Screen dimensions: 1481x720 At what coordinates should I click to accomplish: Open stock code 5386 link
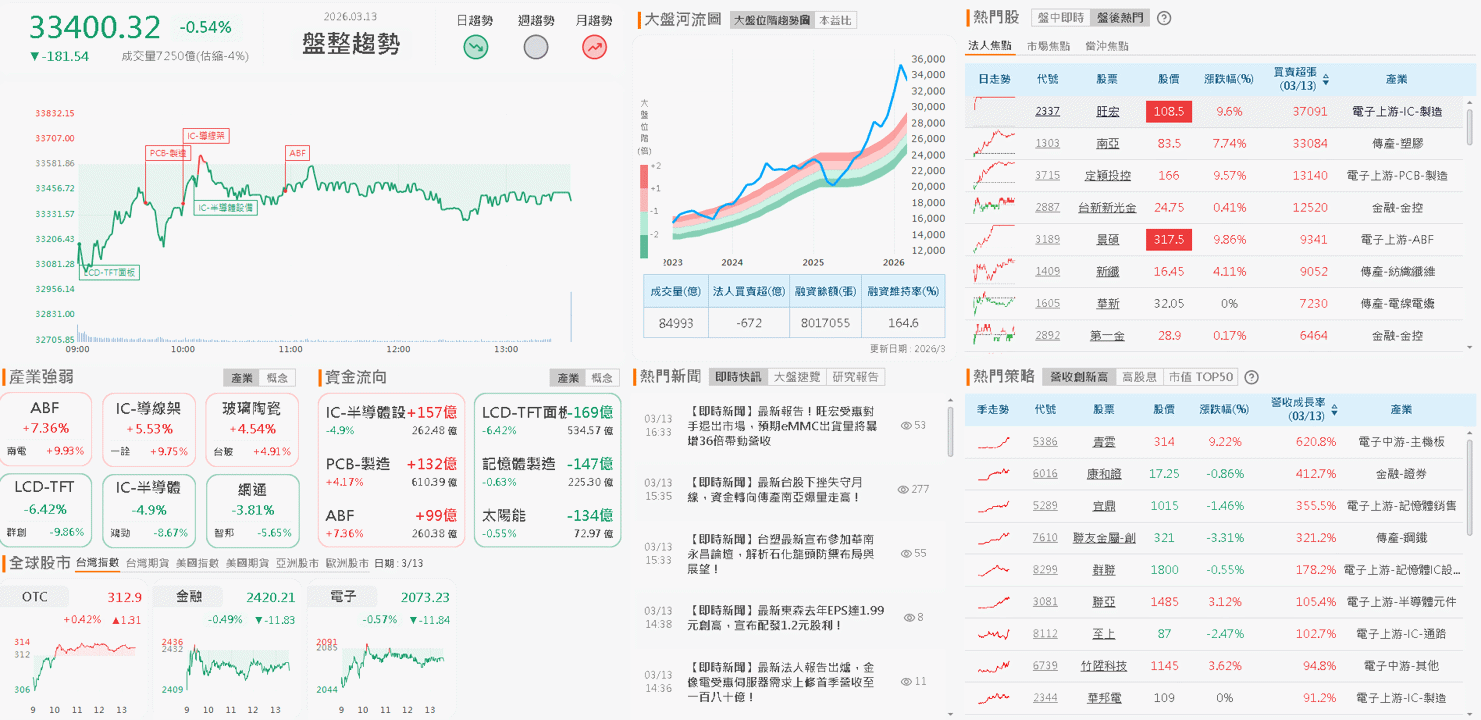click(1045, 442)
